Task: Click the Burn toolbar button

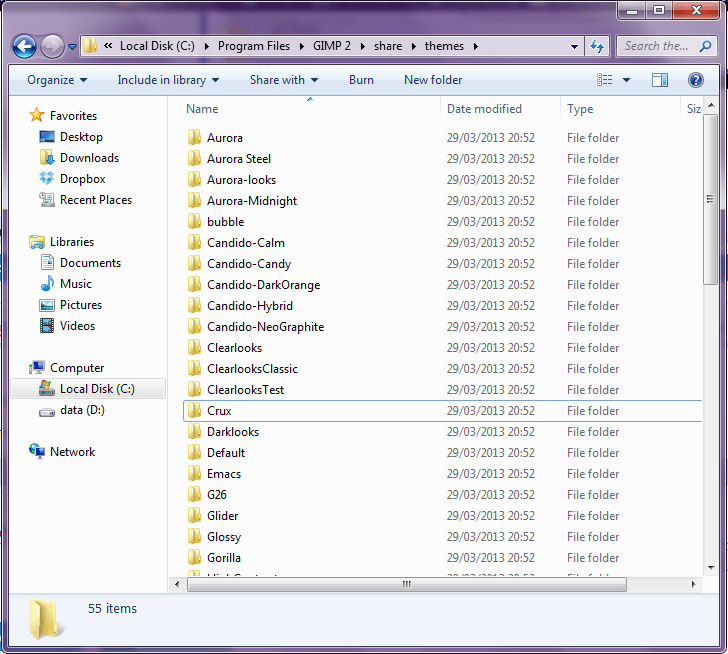Action: point(361,80)
